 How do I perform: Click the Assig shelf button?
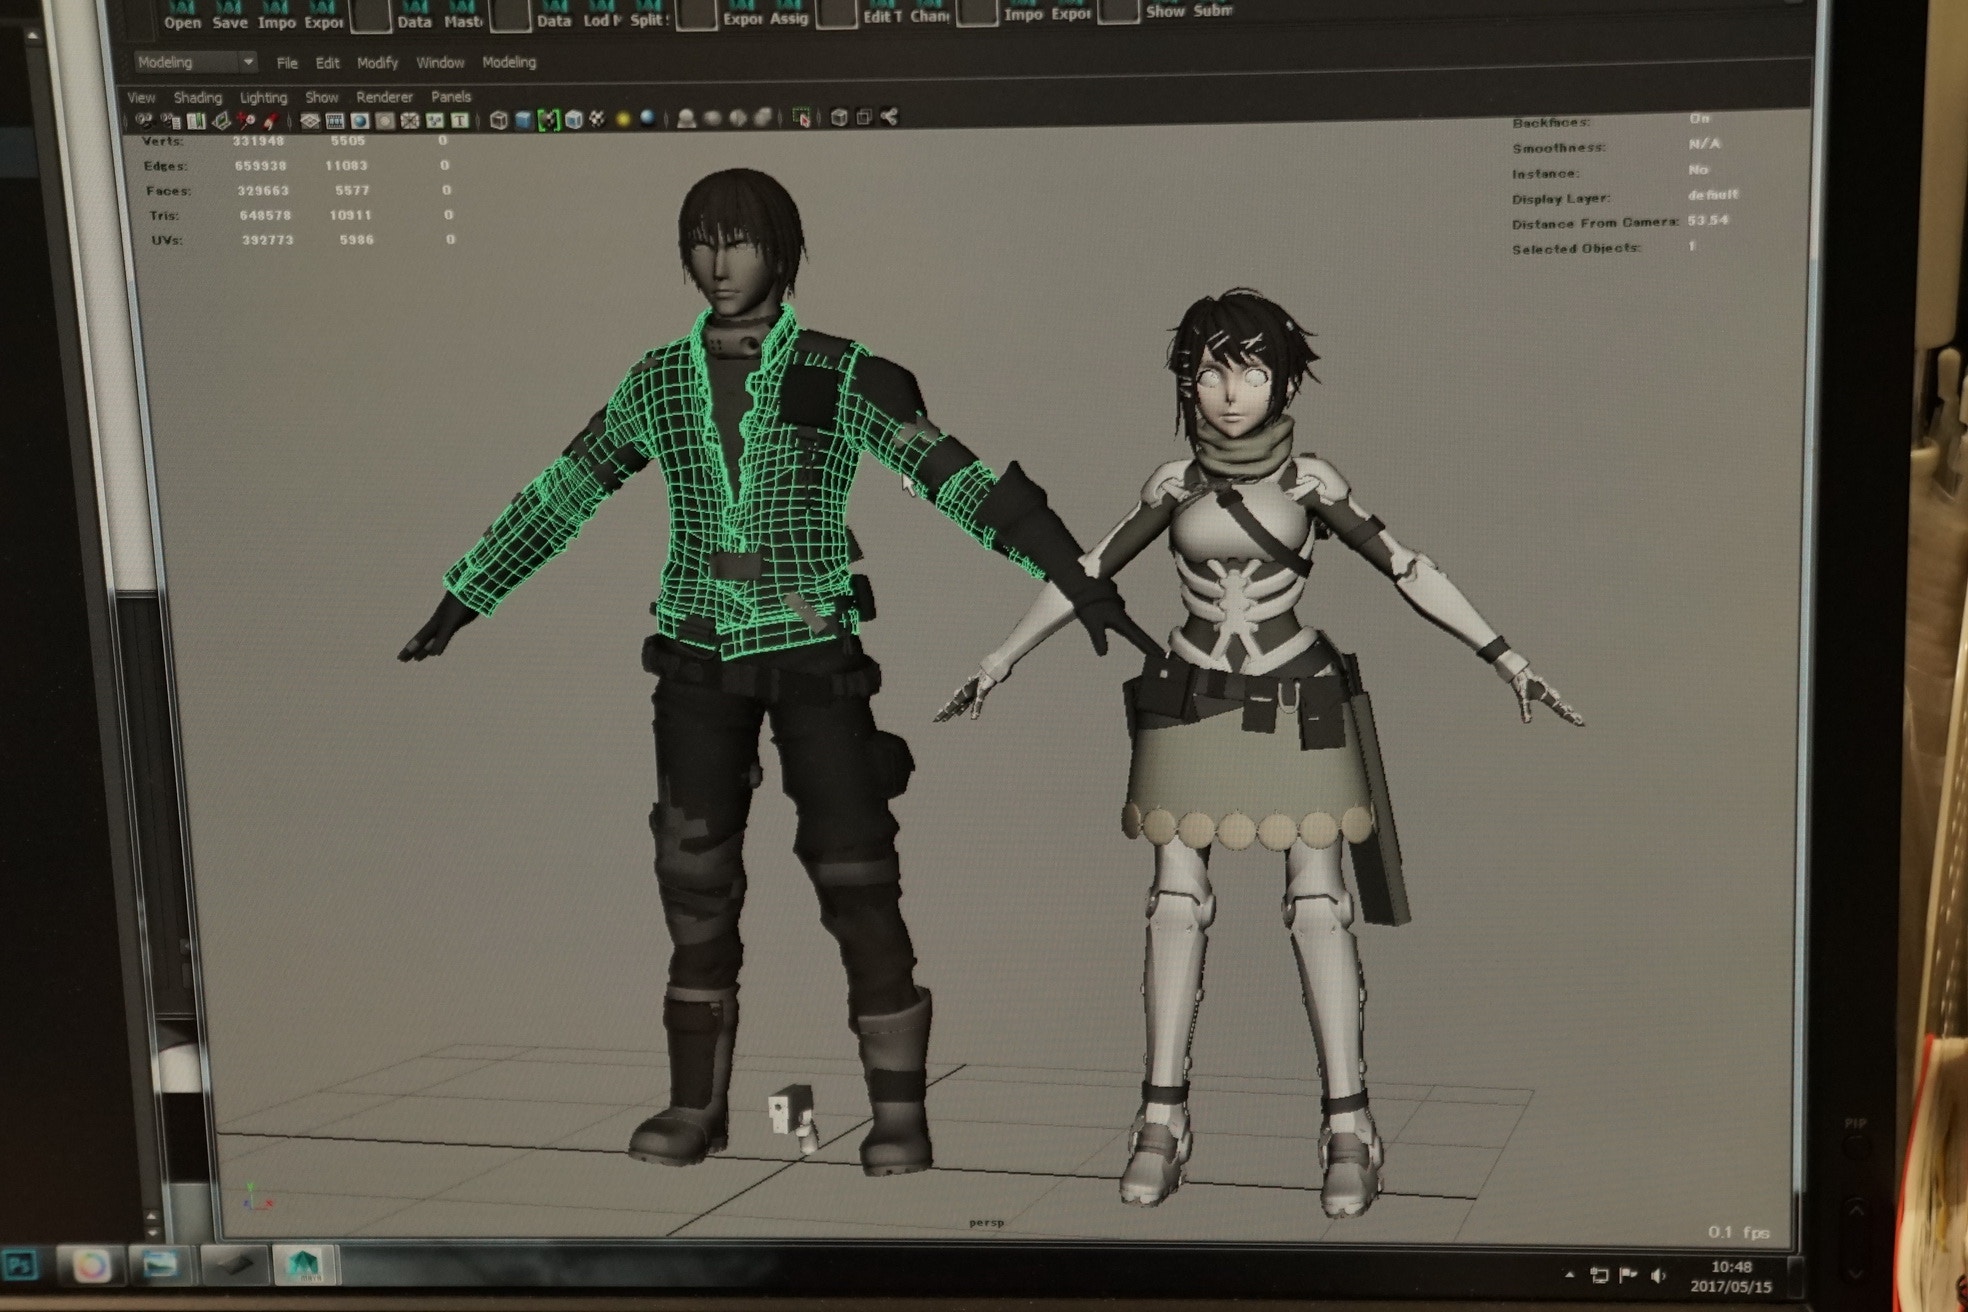point(788,13)
